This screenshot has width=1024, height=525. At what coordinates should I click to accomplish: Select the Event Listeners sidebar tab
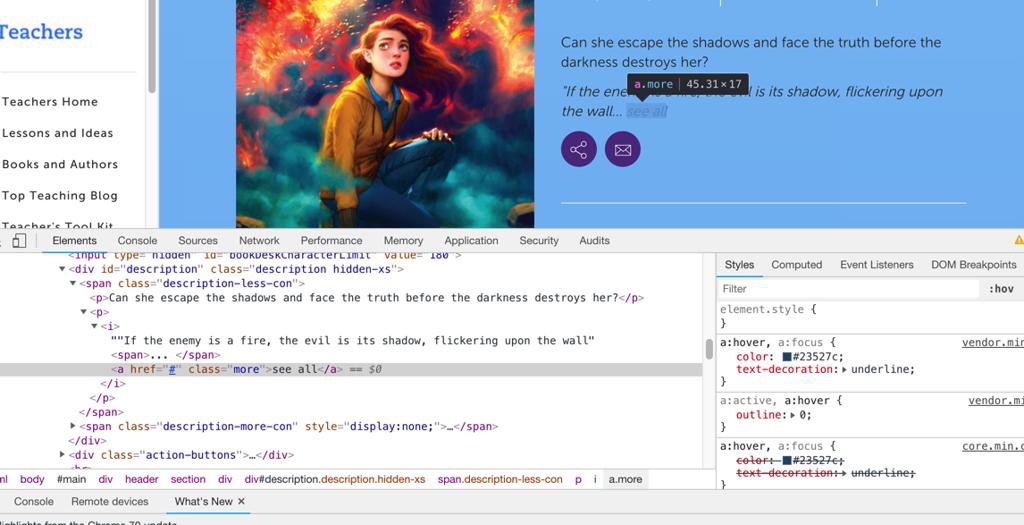click(x=876, y=264)
